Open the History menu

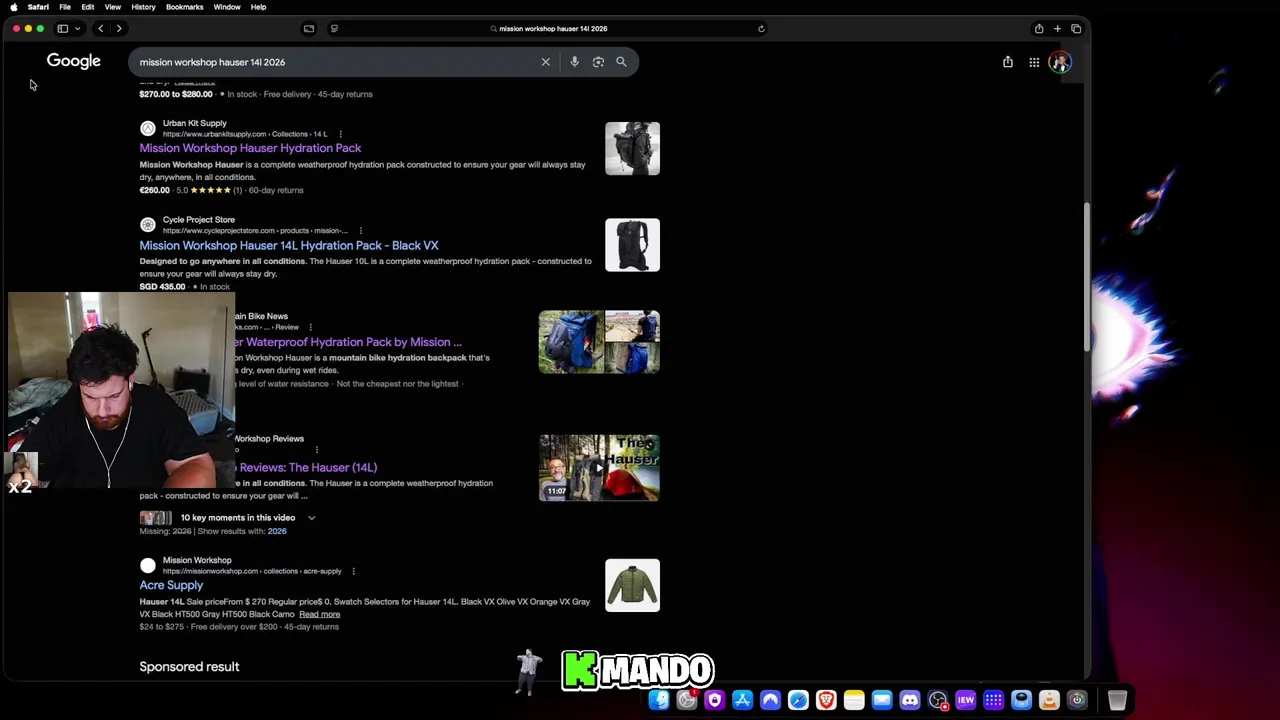[143, 7]
